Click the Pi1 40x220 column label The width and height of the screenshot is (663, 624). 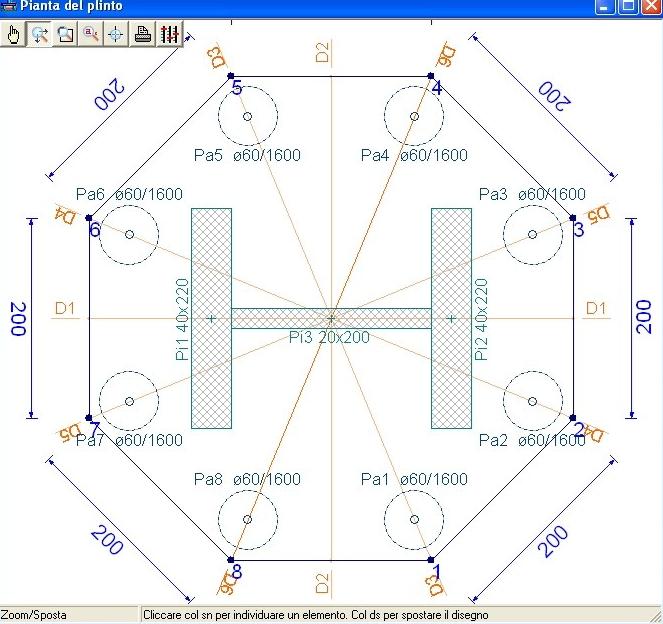182,320
